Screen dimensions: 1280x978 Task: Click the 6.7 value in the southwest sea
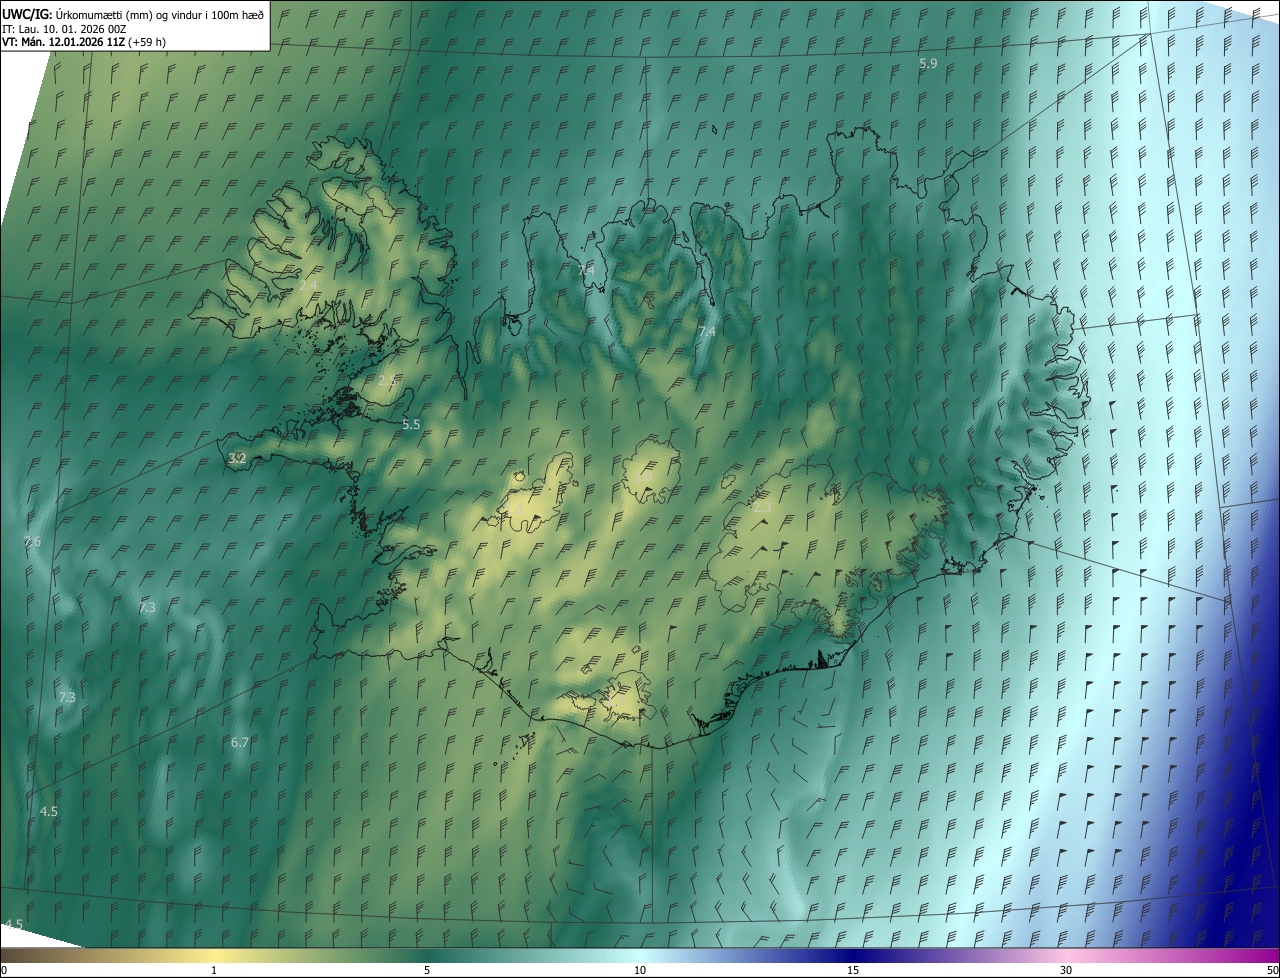239,742
